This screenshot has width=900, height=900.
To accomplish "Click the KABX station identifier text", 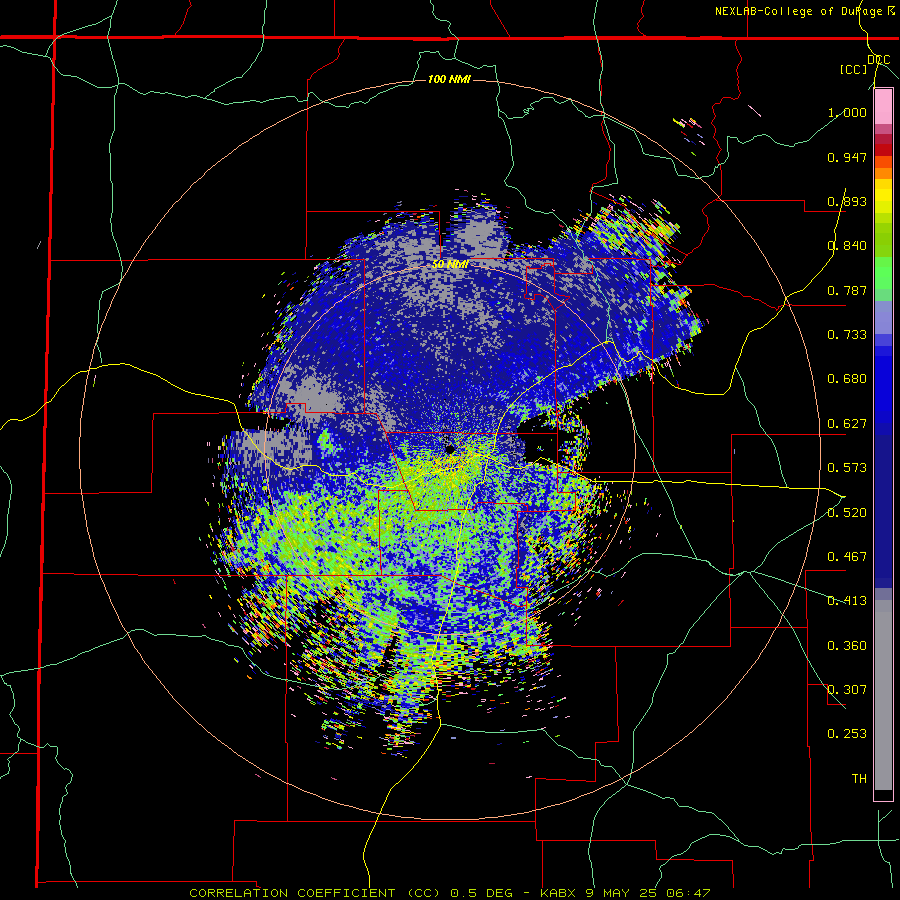I will pyautogui.click(x=559, y=893).
